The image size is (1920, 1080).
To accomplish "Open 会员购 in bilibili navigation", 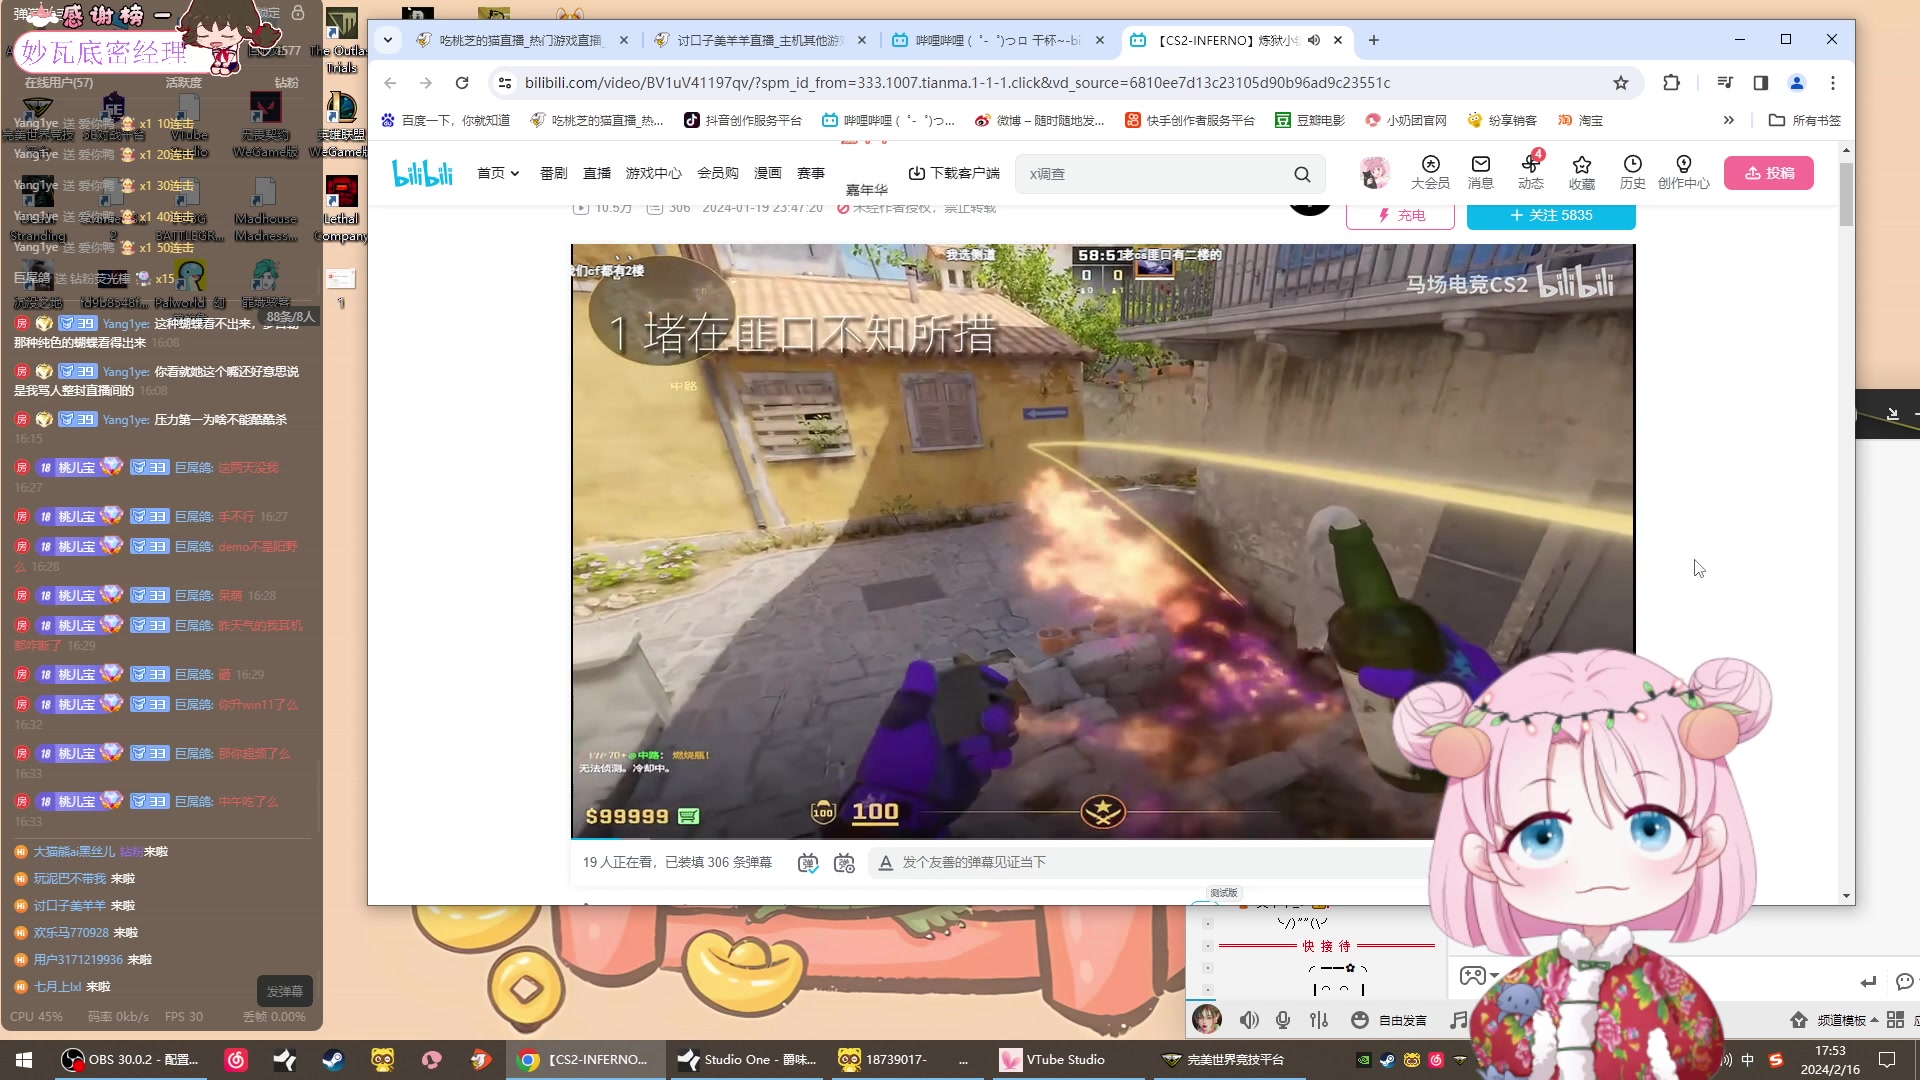I will point(718,173).
